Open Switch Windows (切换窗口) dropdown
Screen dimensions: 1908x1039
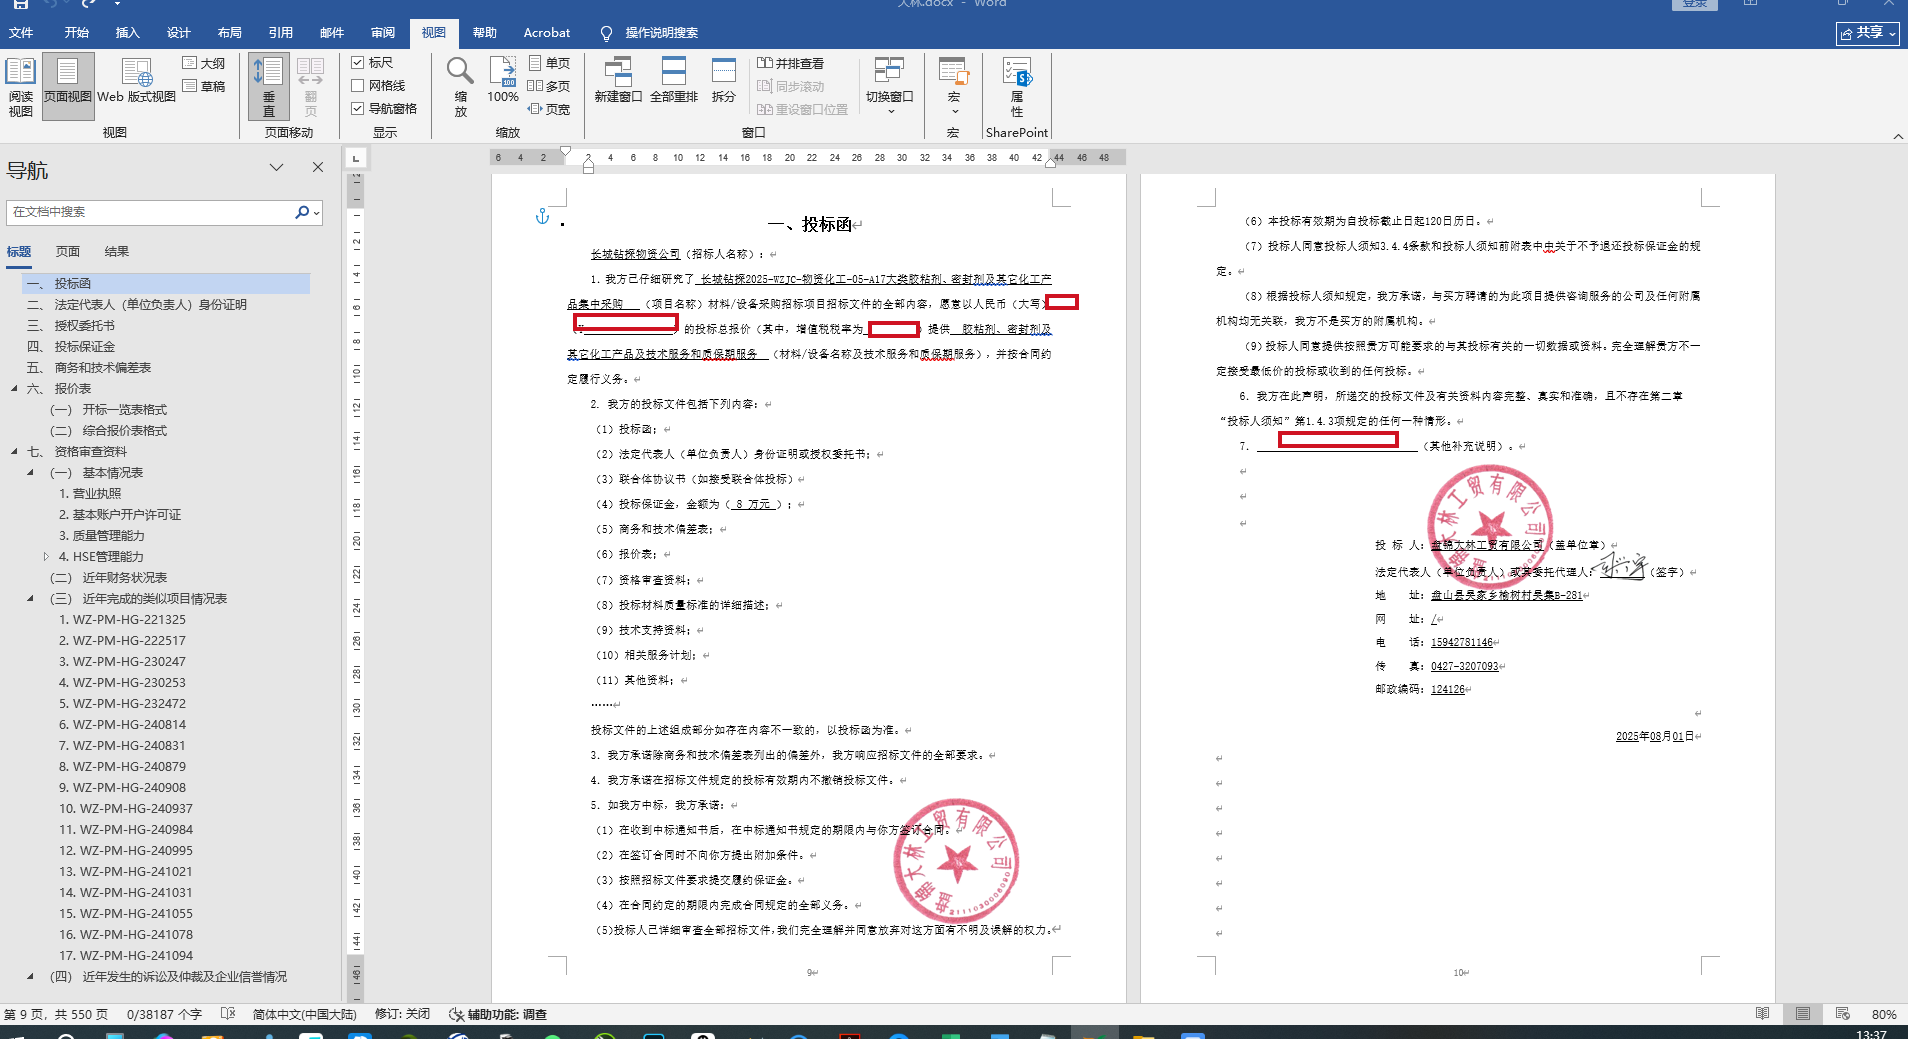coord(890,87)
